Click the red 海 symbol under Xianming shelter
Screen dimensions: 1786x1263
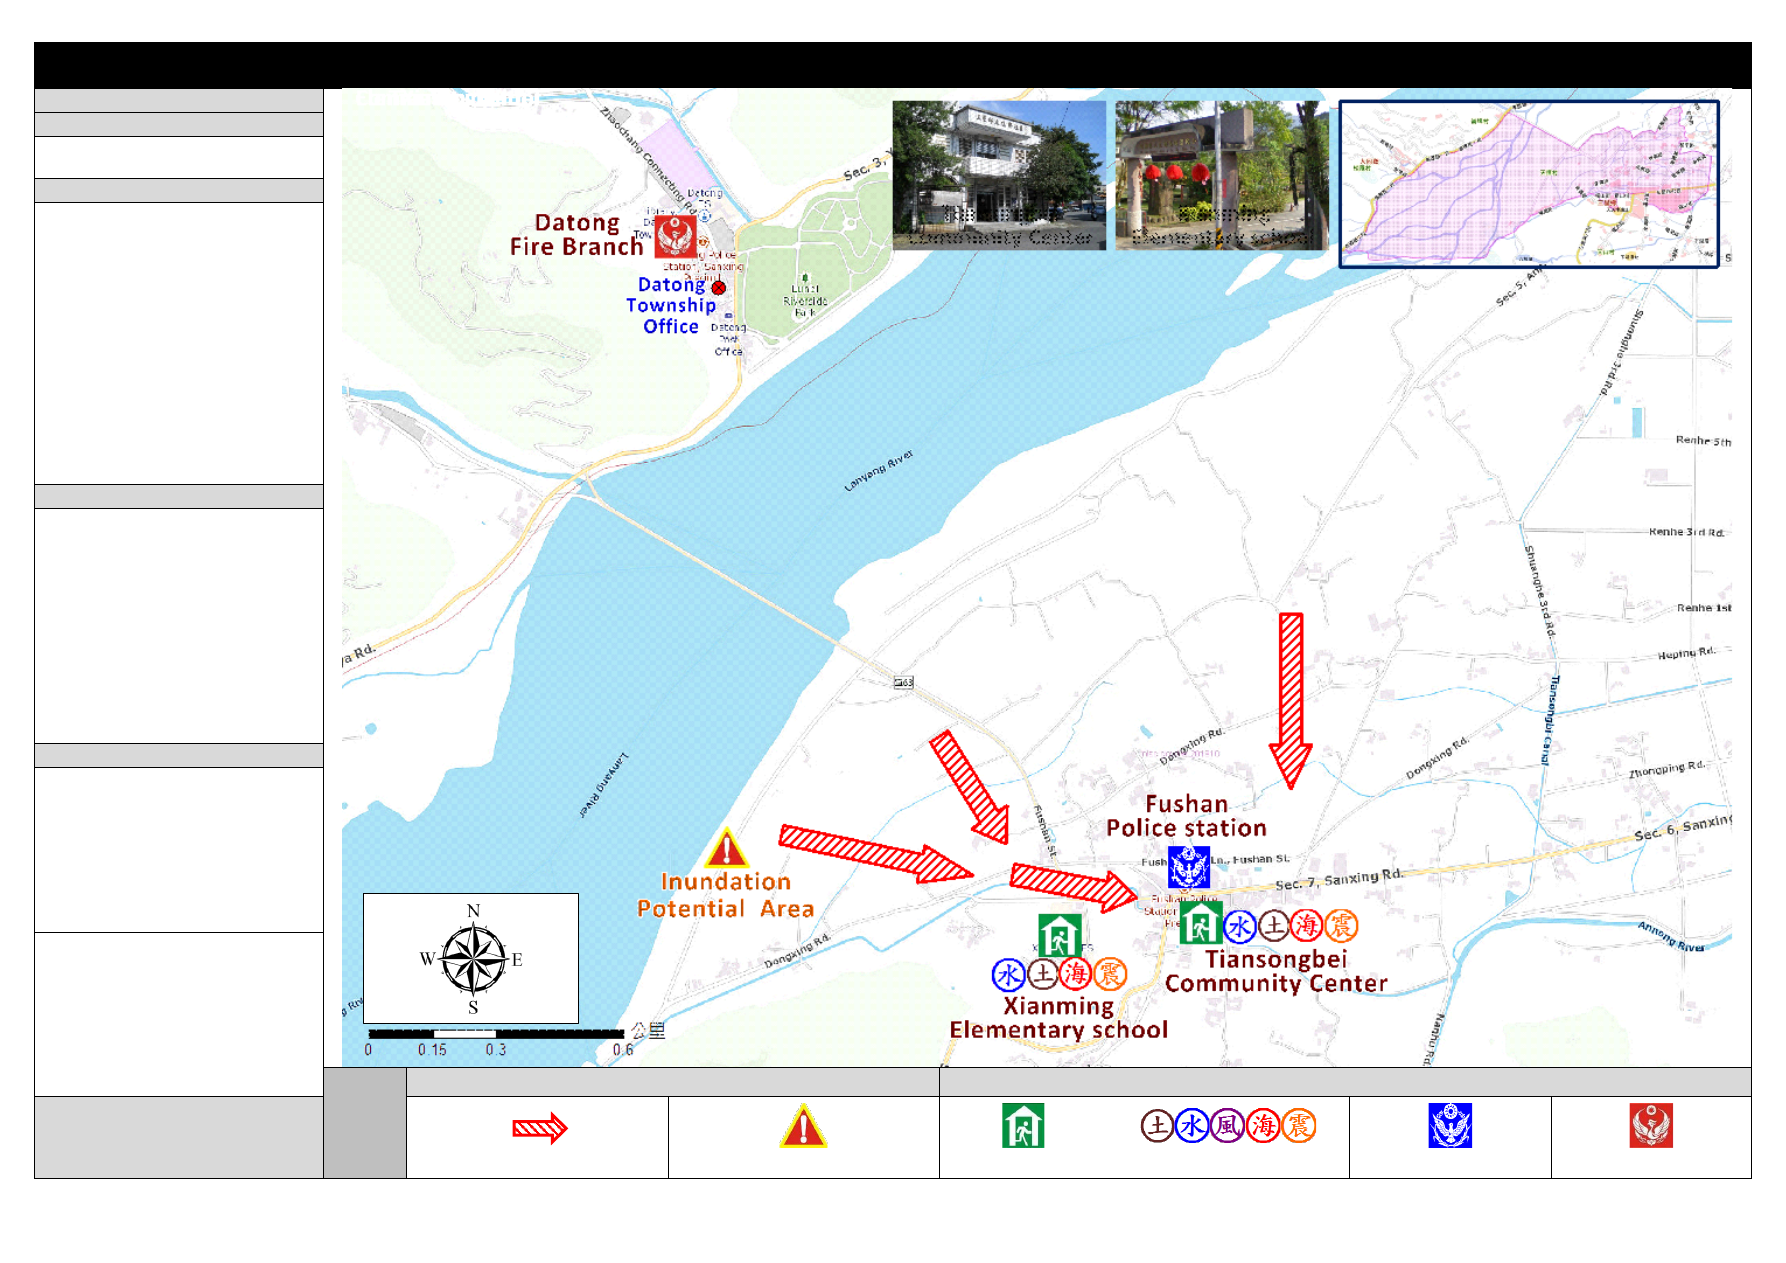pos(1076,974)
